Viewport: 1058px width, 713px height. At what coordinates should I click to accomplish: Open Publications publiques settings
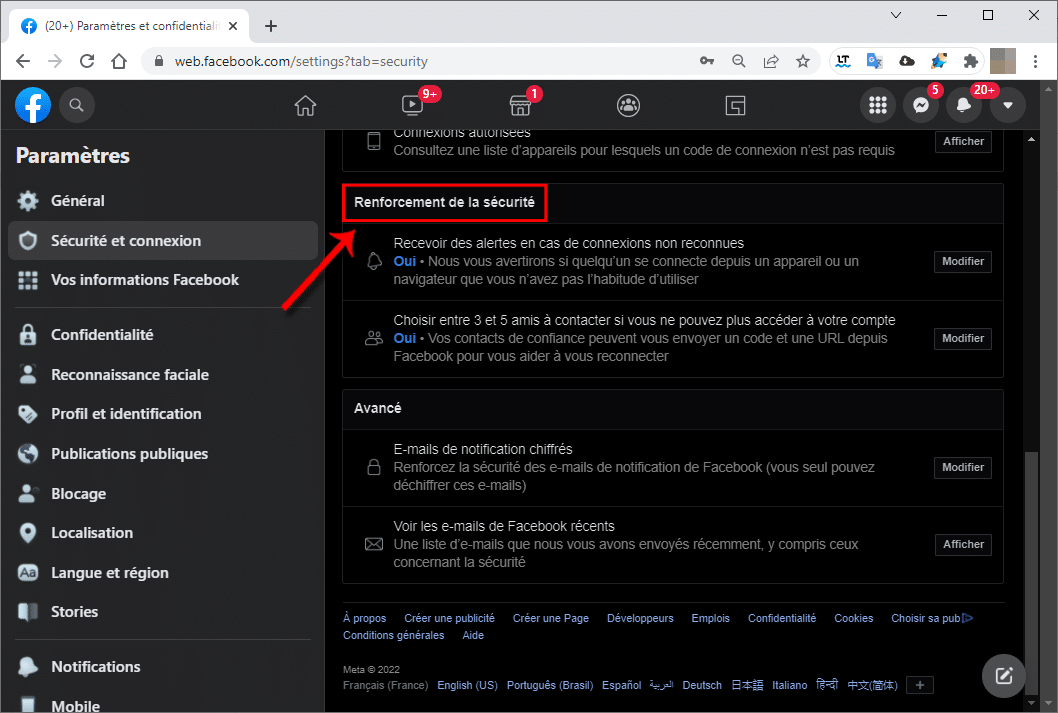[163, 454]
